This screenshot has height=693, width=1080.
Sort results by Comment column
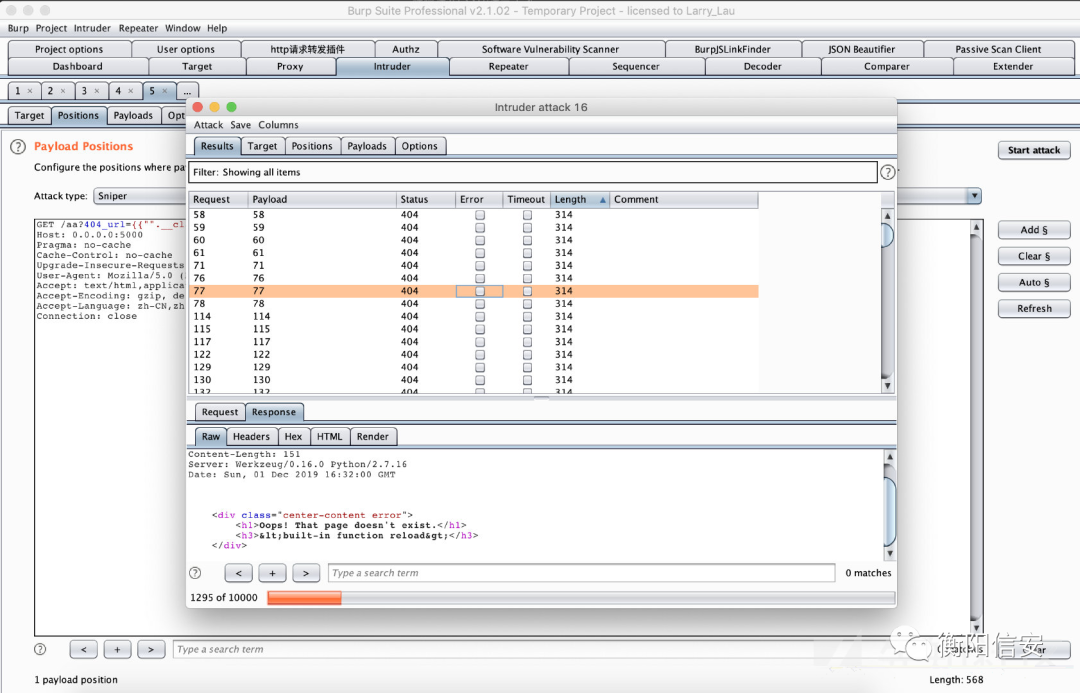click(683, 200)
